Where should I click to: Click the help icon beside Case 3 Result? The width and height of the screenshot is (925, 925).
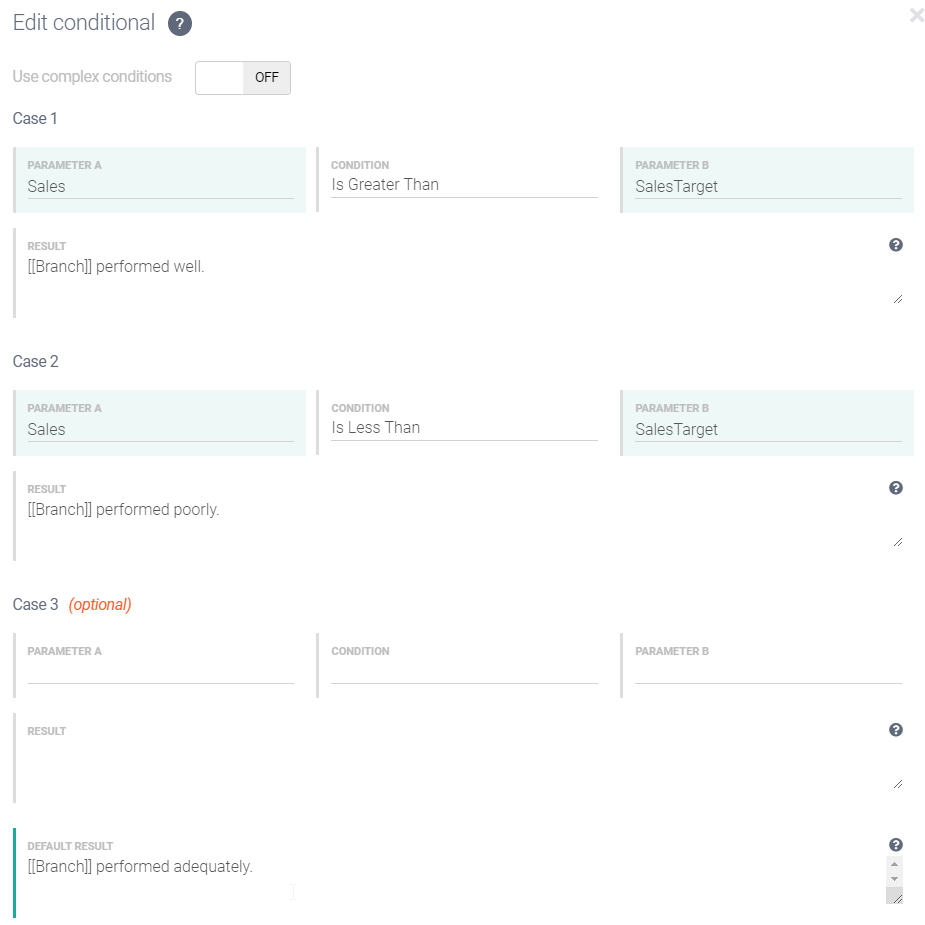(895, 730)
